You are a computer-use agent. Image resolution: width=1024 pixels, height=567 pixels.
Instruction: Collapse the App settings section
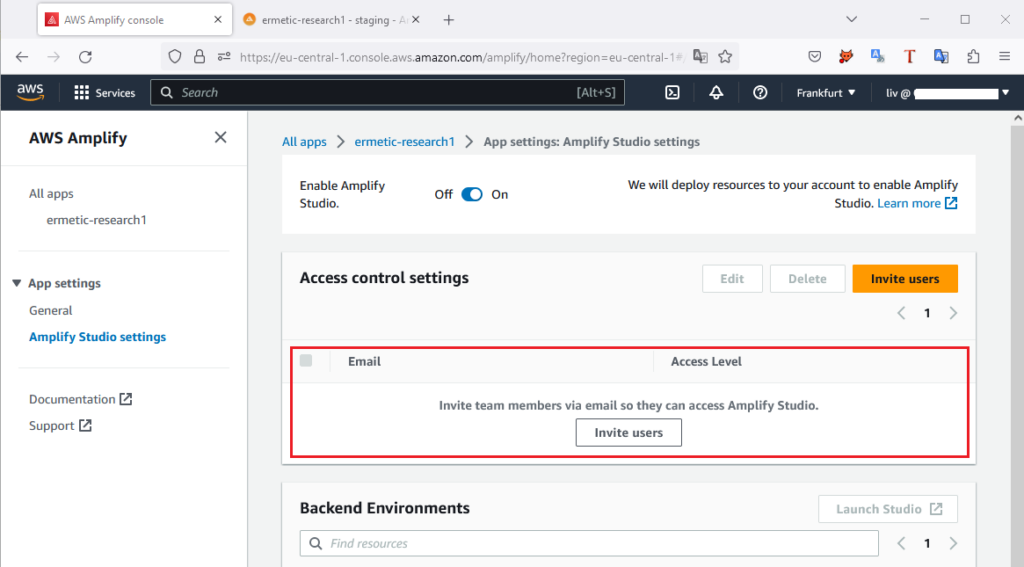17,283
